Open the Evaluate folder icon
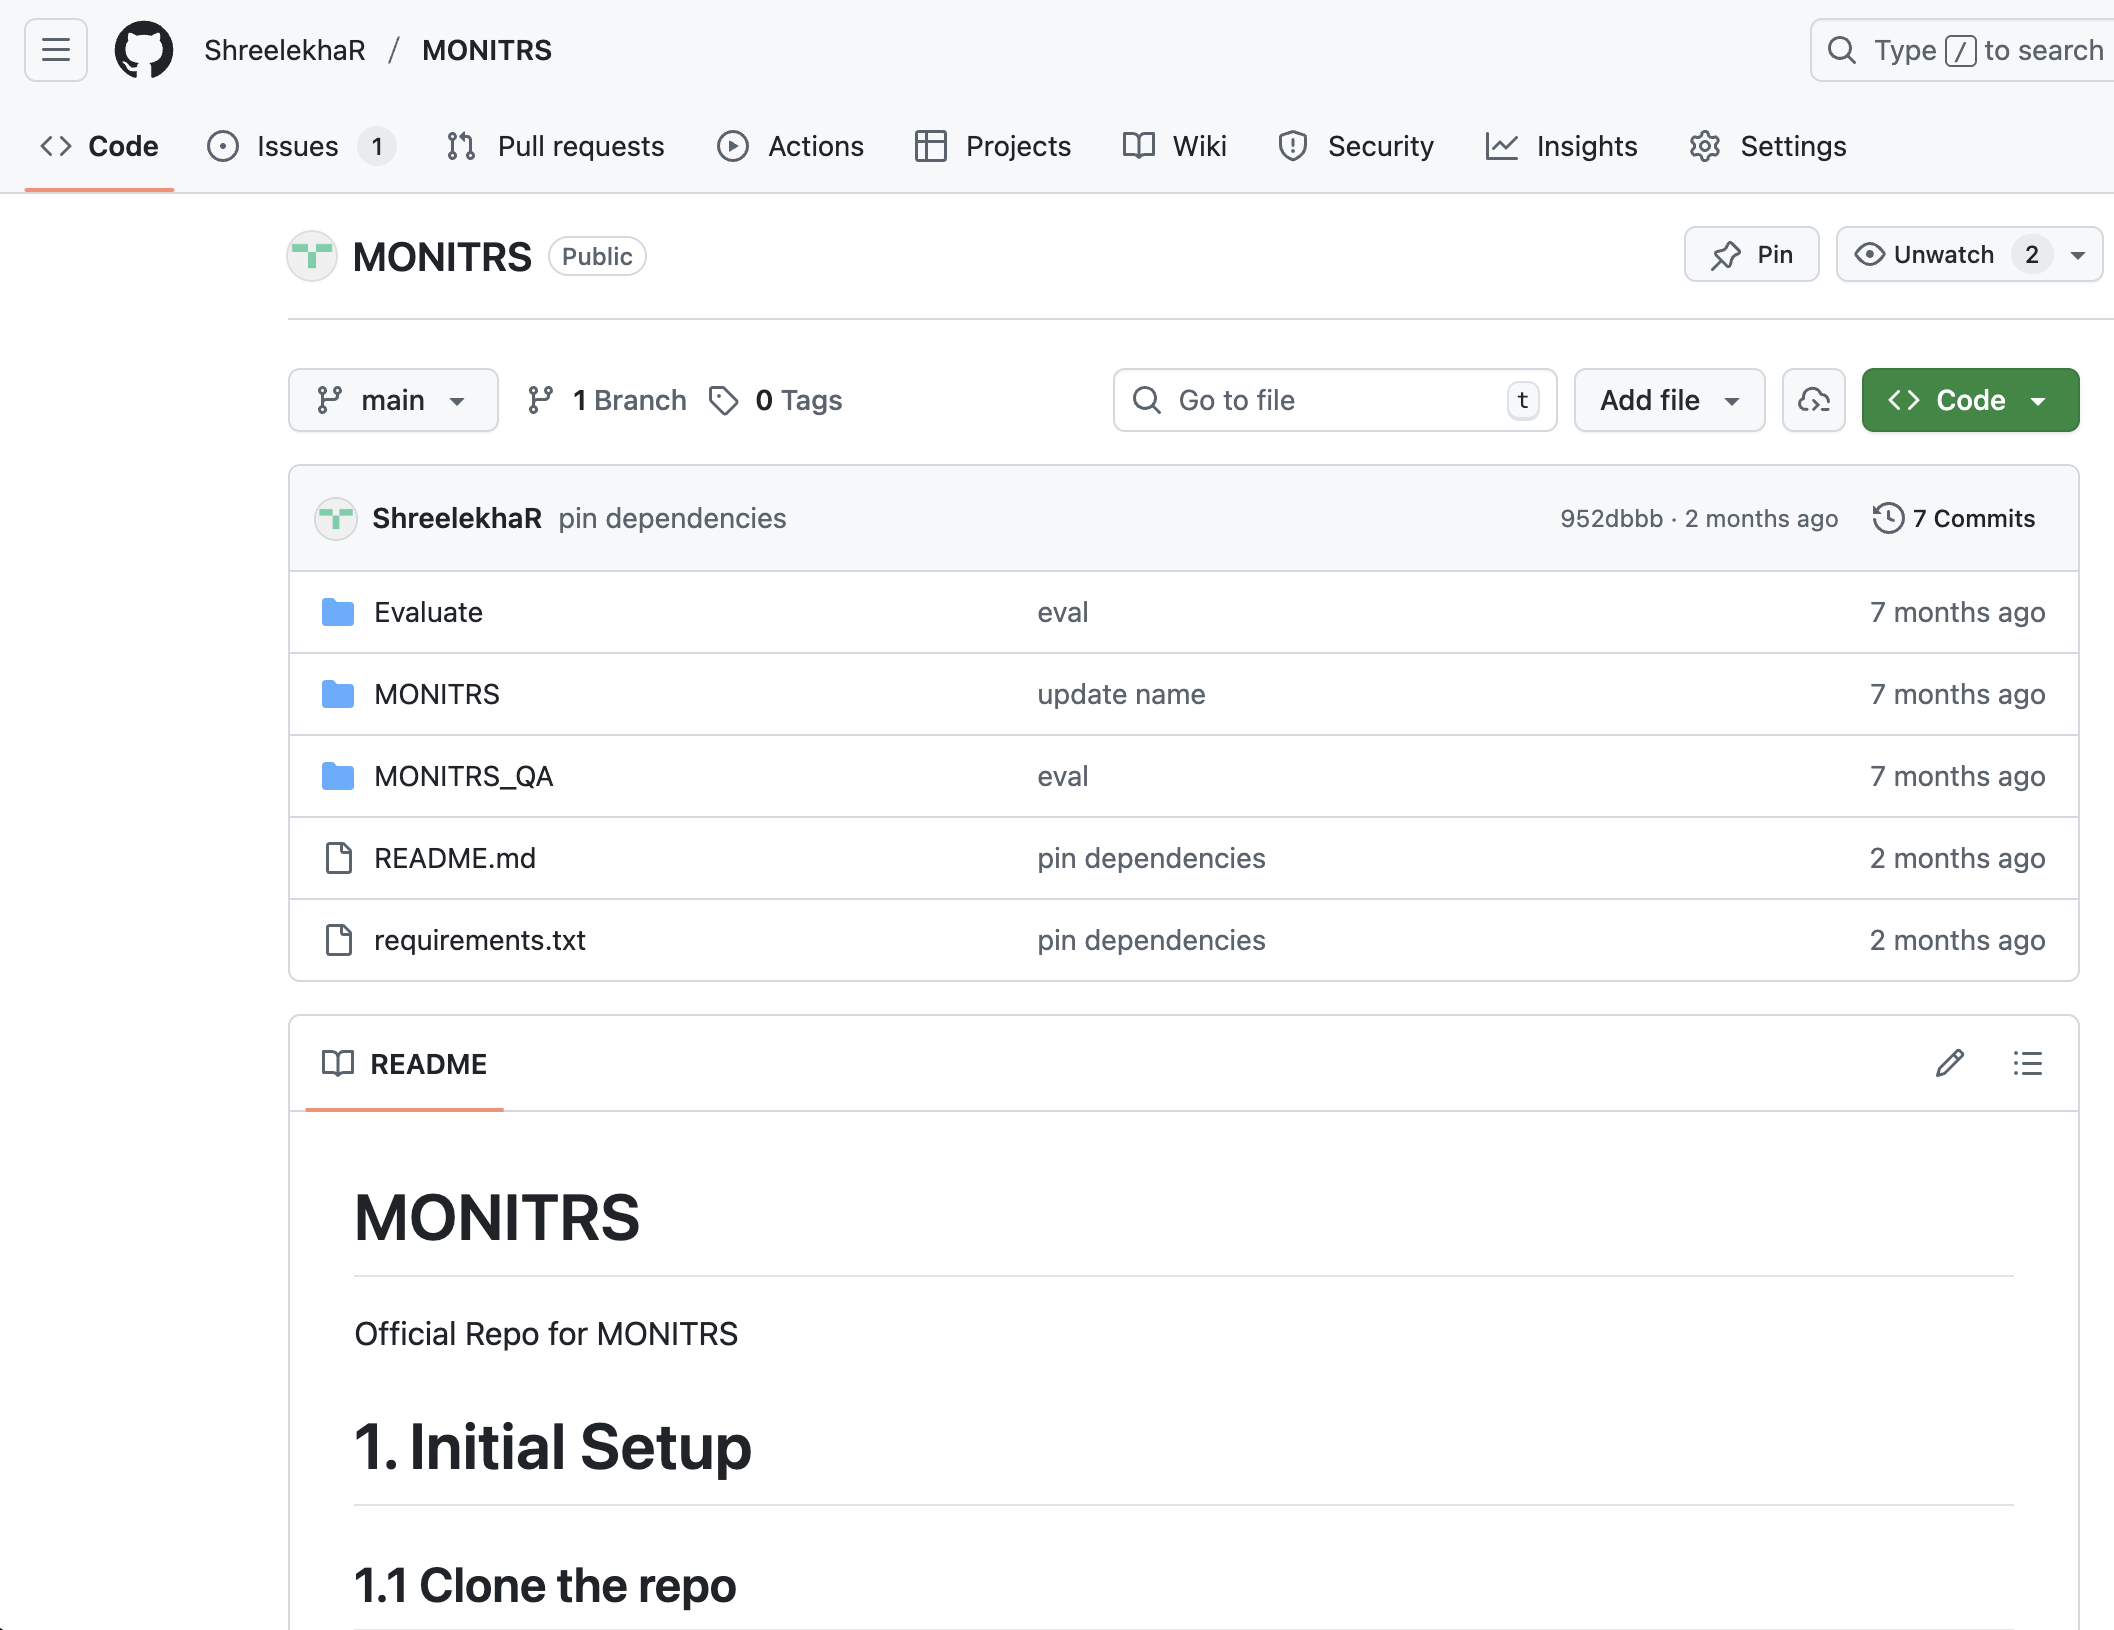2114x1630 pixels. pos(338,612)
